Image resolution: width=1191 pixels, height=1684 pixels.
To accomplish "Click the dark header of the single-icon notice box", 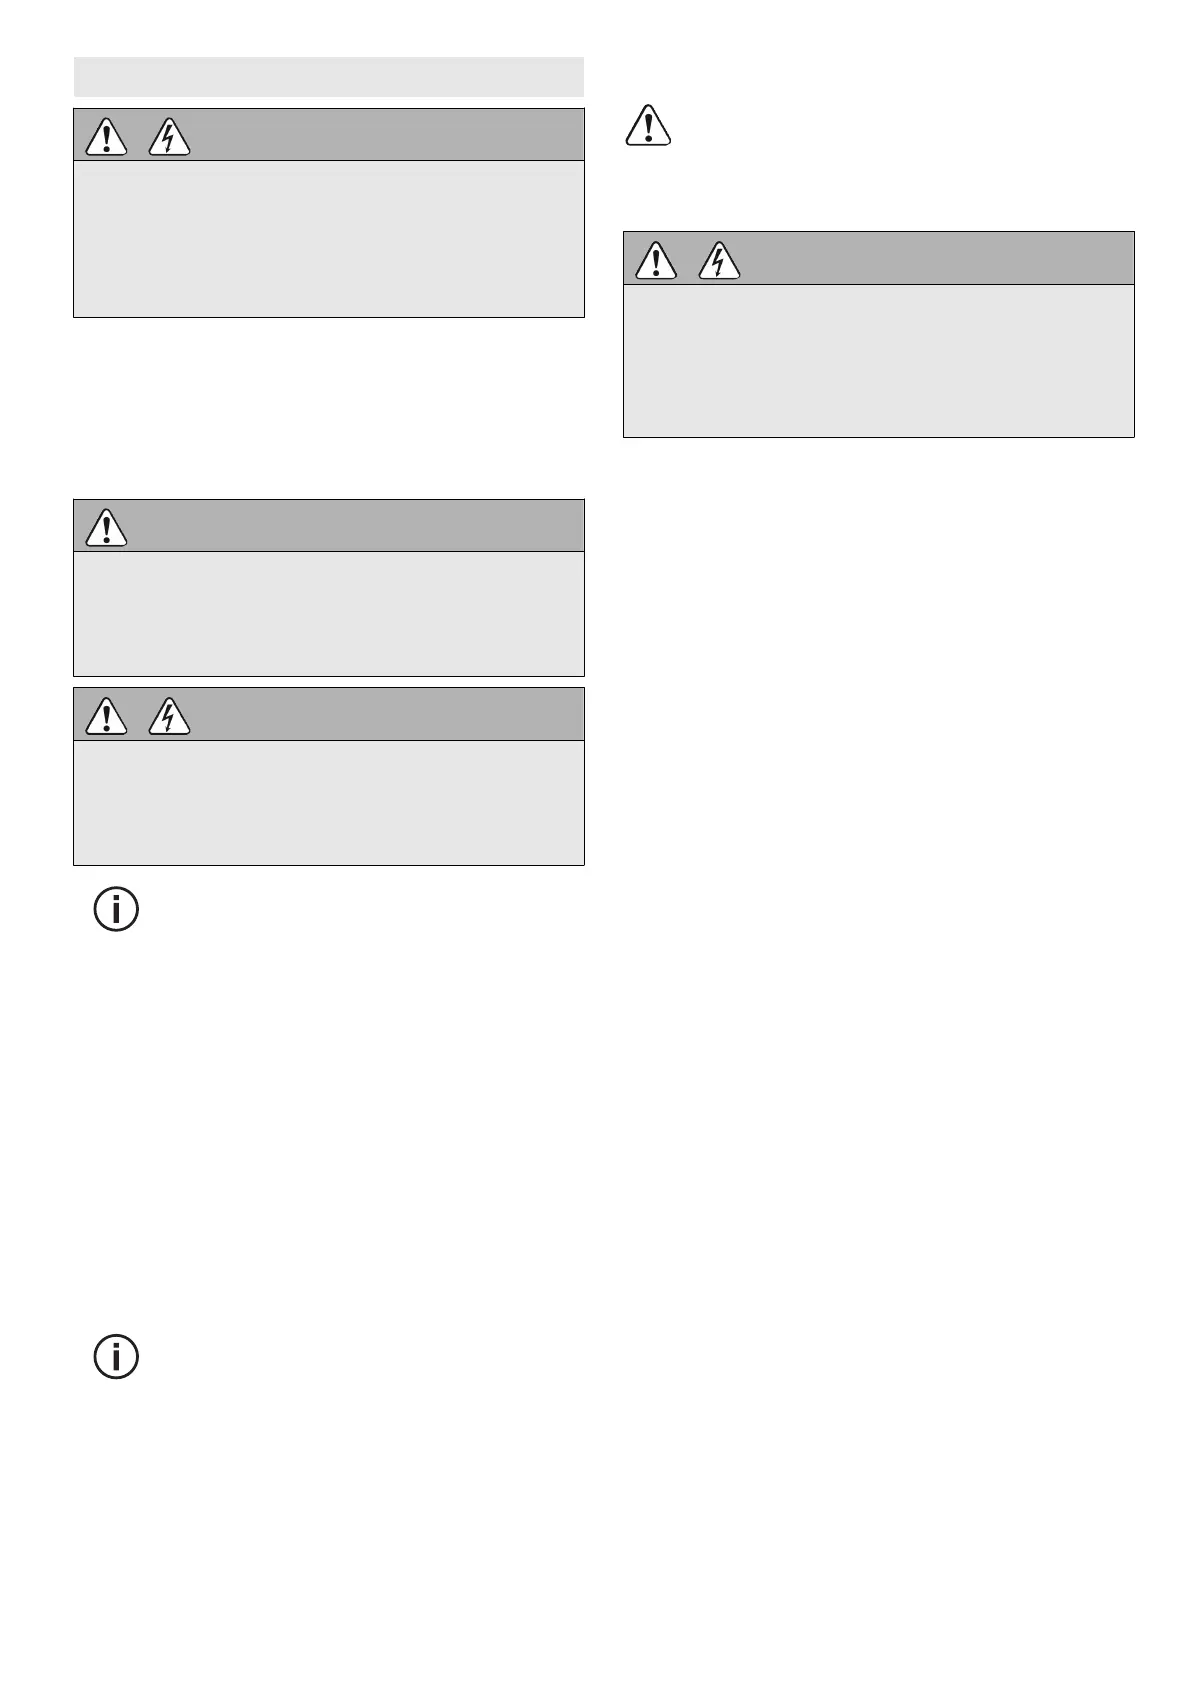I will [350, 526].
